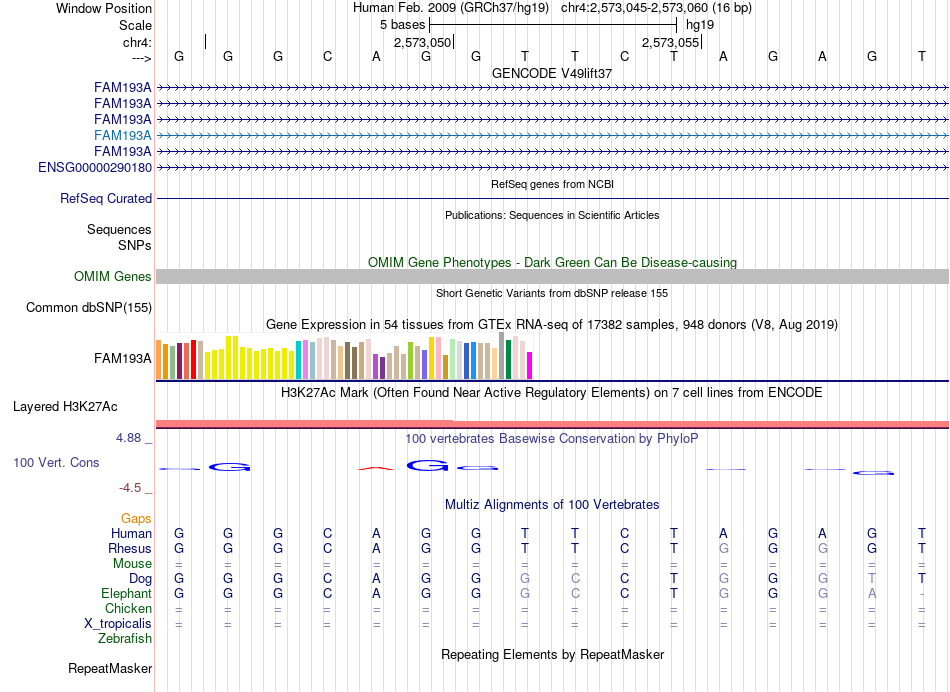Click the large blue G conservation logo letter
Viewport: 950px width, 692px height.
pos(428,465)
